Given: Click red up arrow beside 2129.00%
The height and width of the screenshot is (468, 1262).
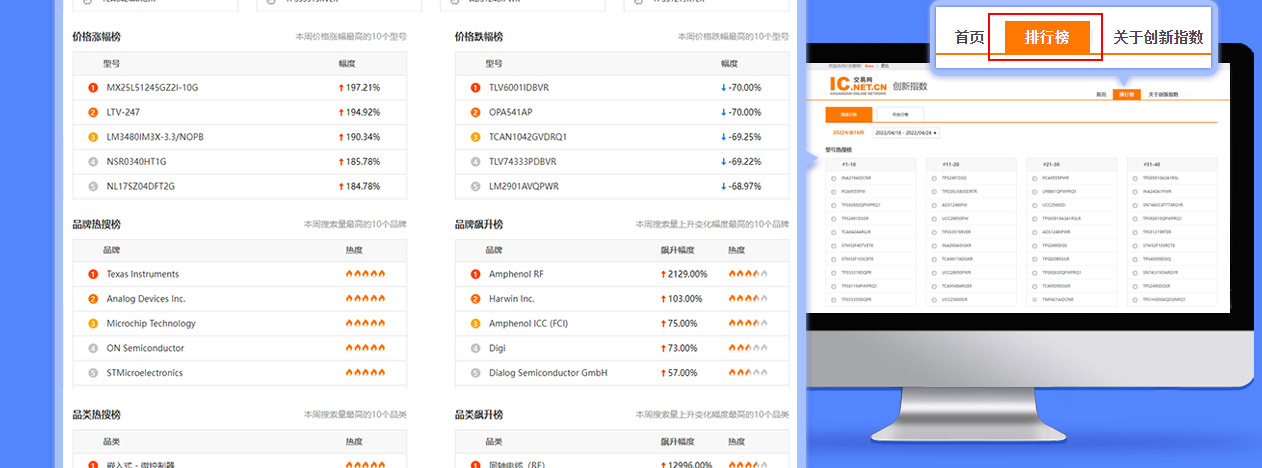Looking at the screenshot, I should (x=663, y=274).
